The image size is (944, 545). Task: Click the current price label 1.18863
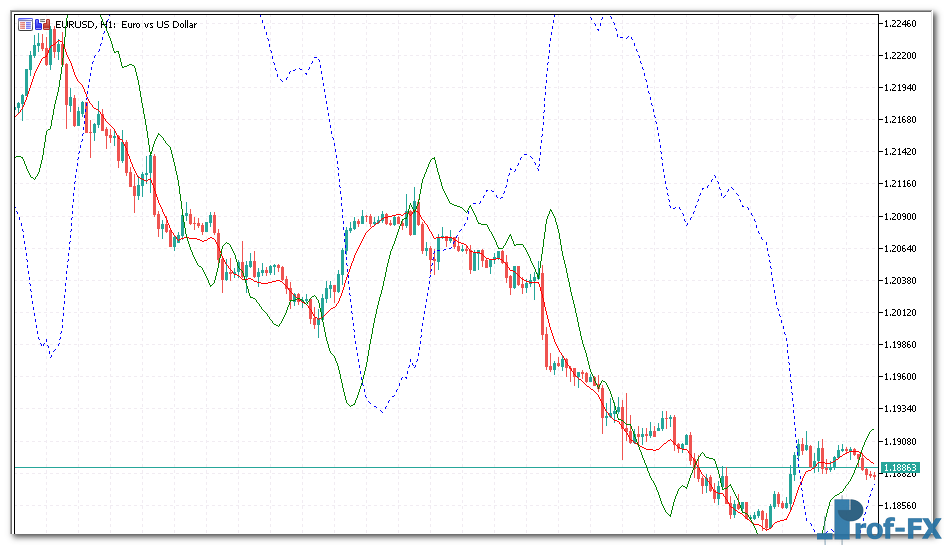coord(901,467)
